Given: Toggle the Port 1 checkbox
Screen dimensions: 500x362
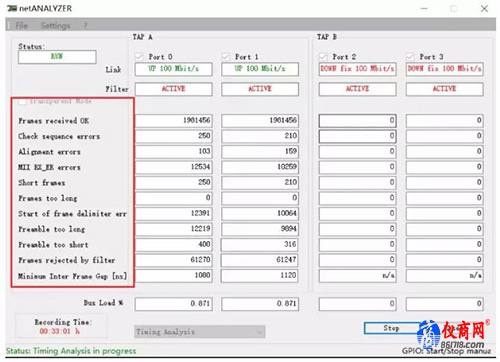Looking at the screenshot, I should 225,57.
